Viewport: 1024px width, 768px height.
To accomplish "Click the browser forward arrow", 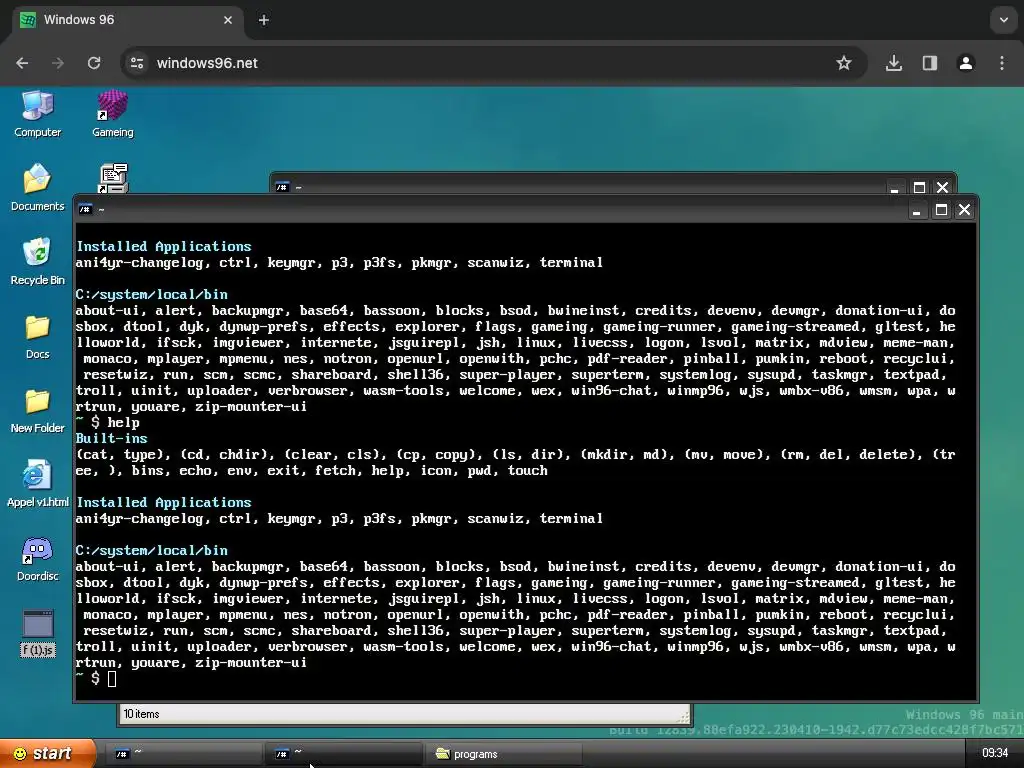I will [57, 63].
